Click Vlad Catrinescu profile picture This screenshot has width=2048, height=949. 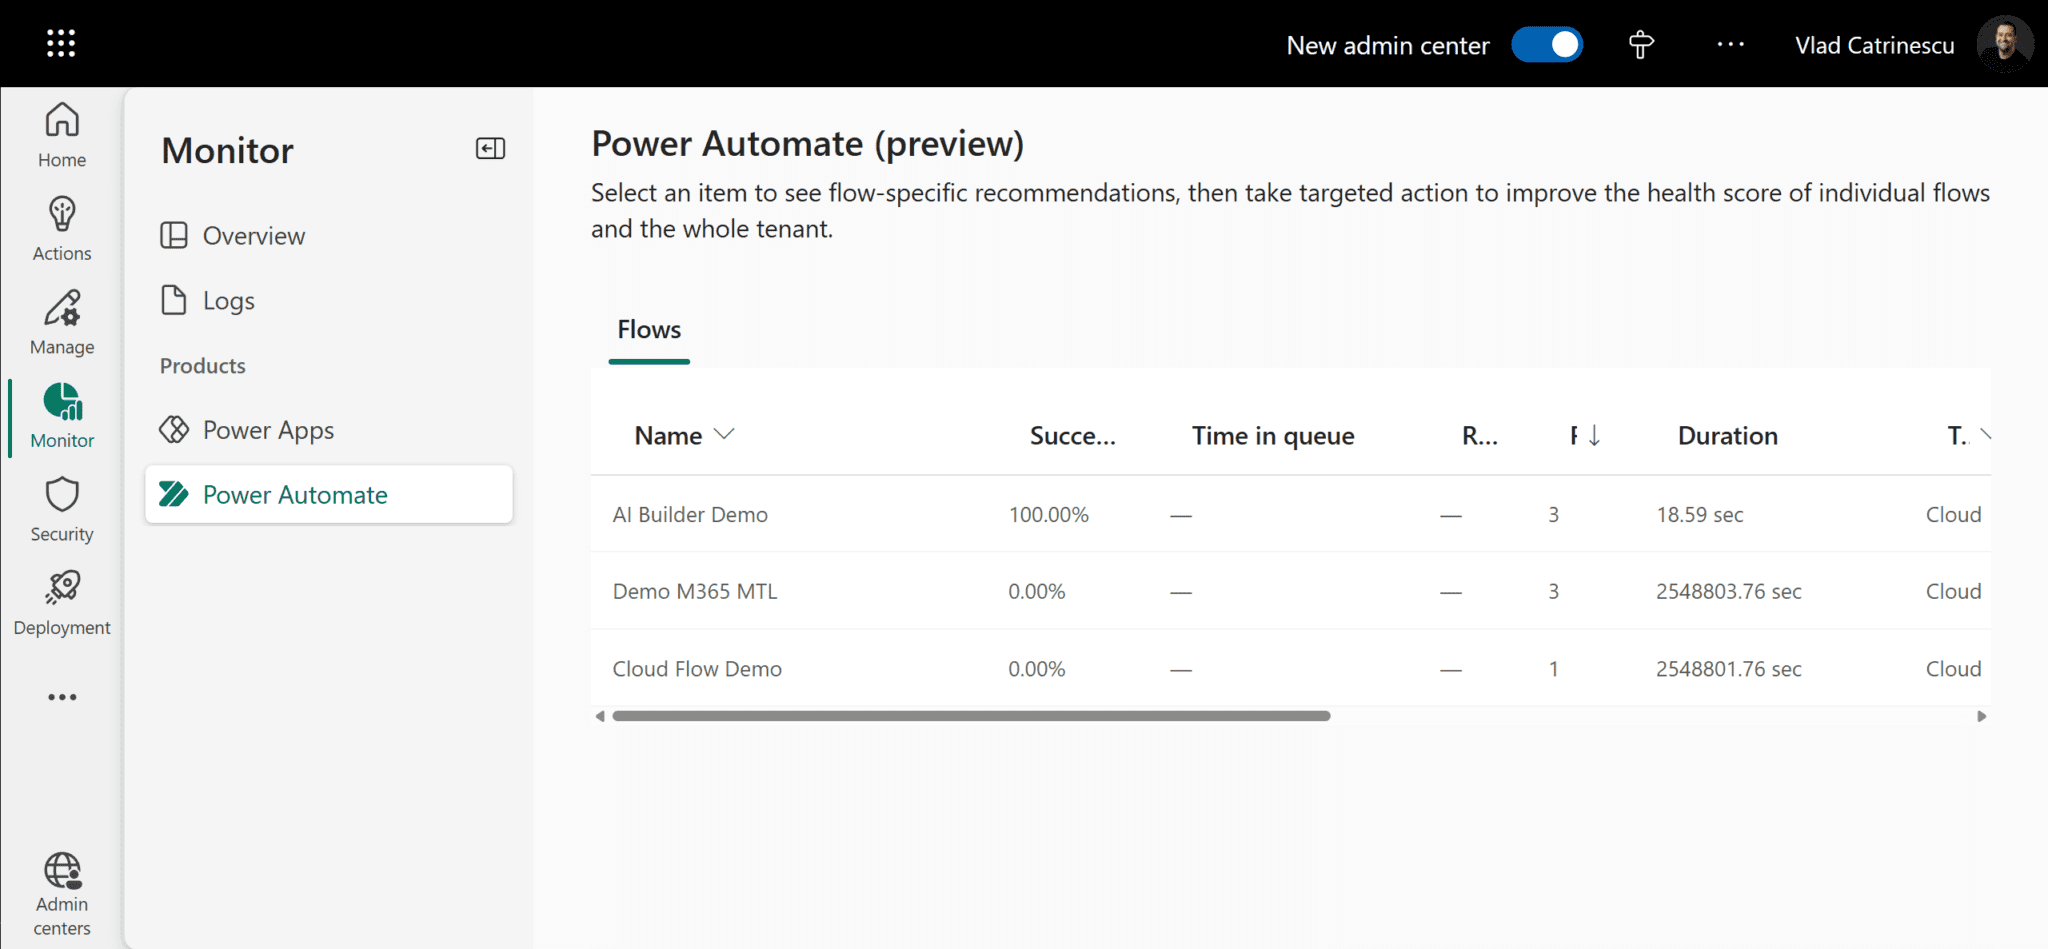[x=2006, y=43]
